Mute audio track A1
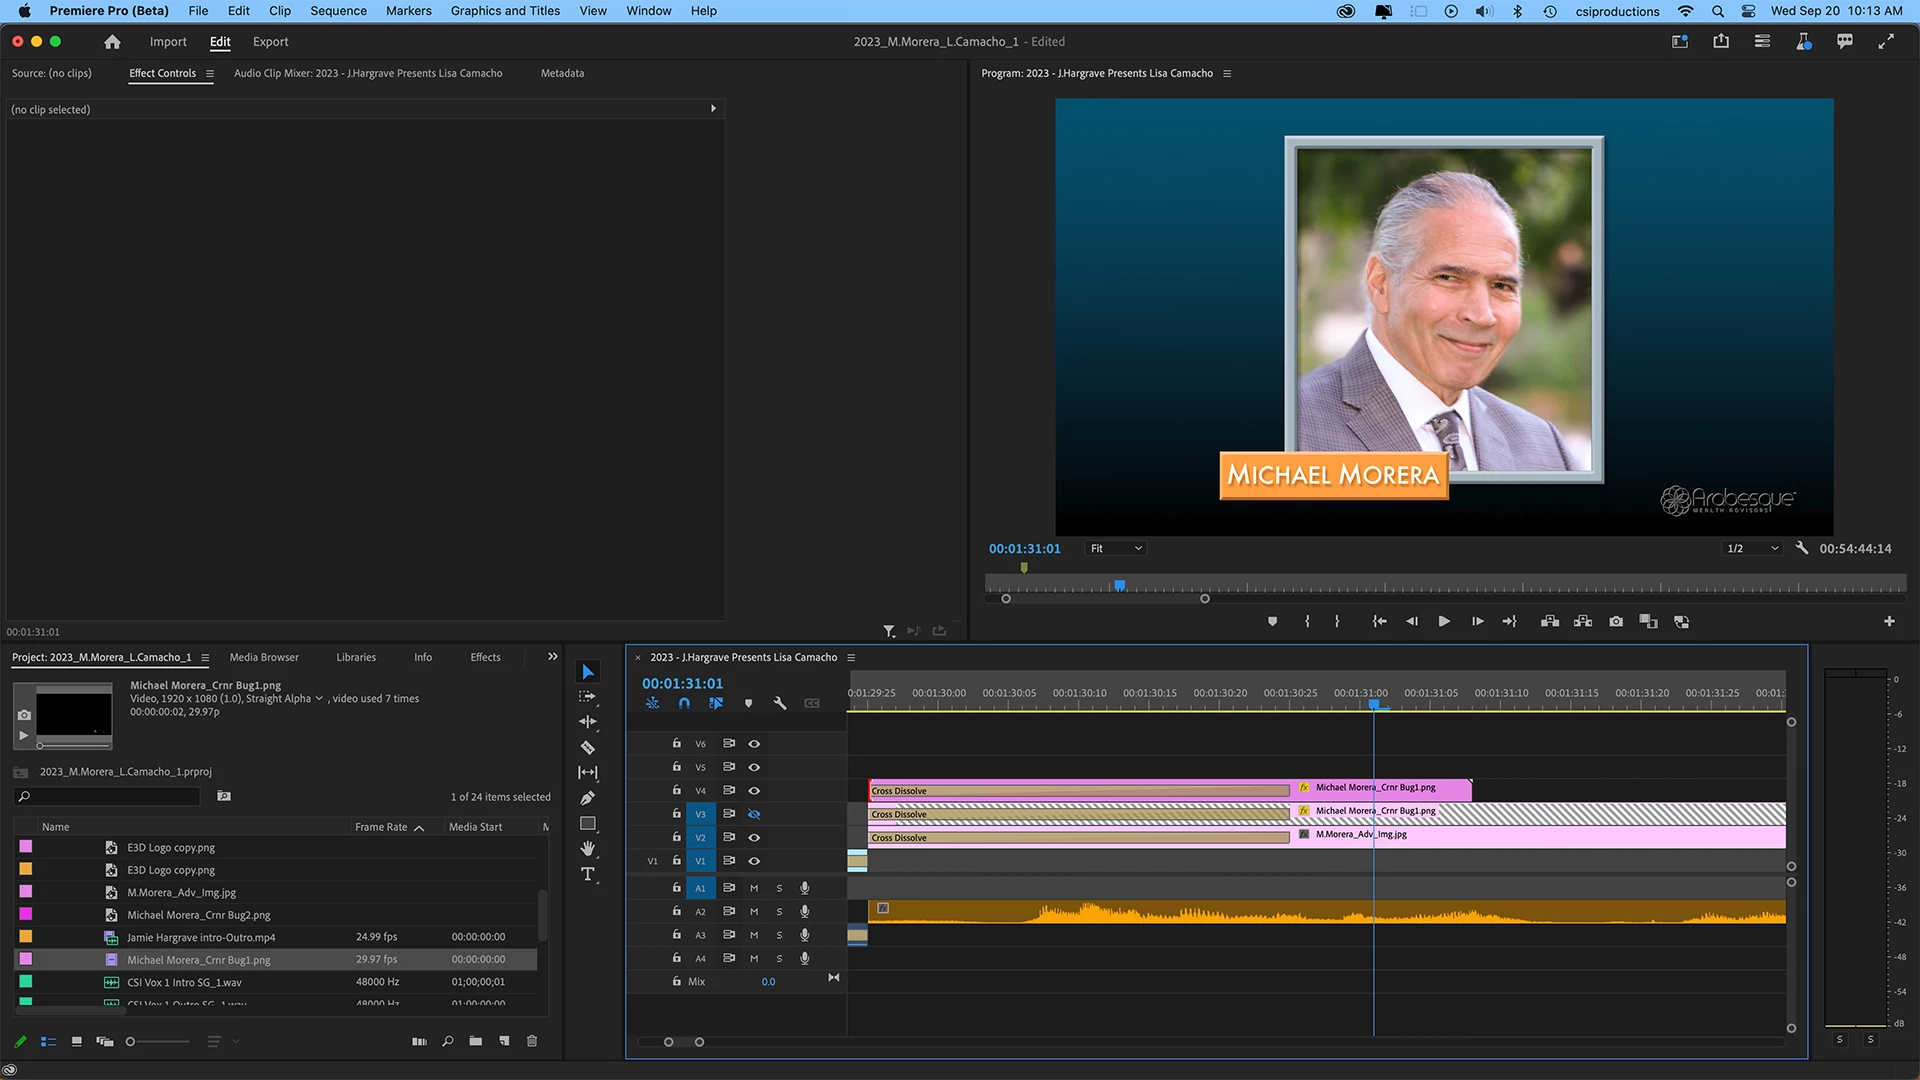 [x=754, y=888]
